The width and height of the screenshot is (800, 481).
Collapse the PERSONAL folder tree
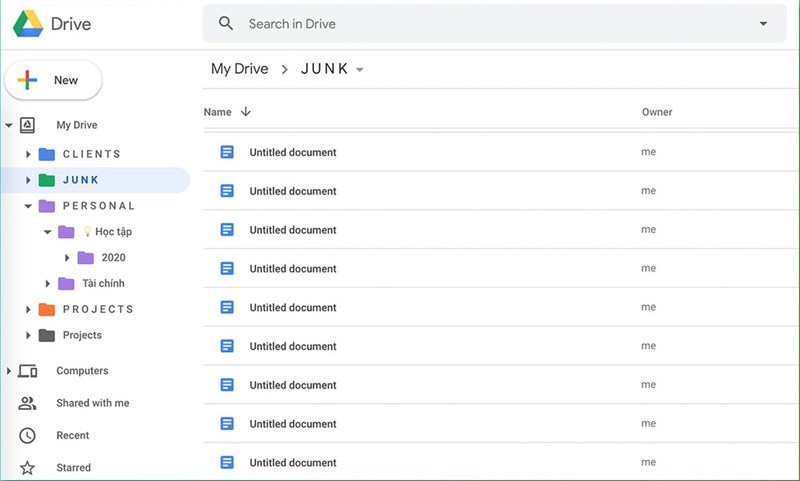(29, 206)
